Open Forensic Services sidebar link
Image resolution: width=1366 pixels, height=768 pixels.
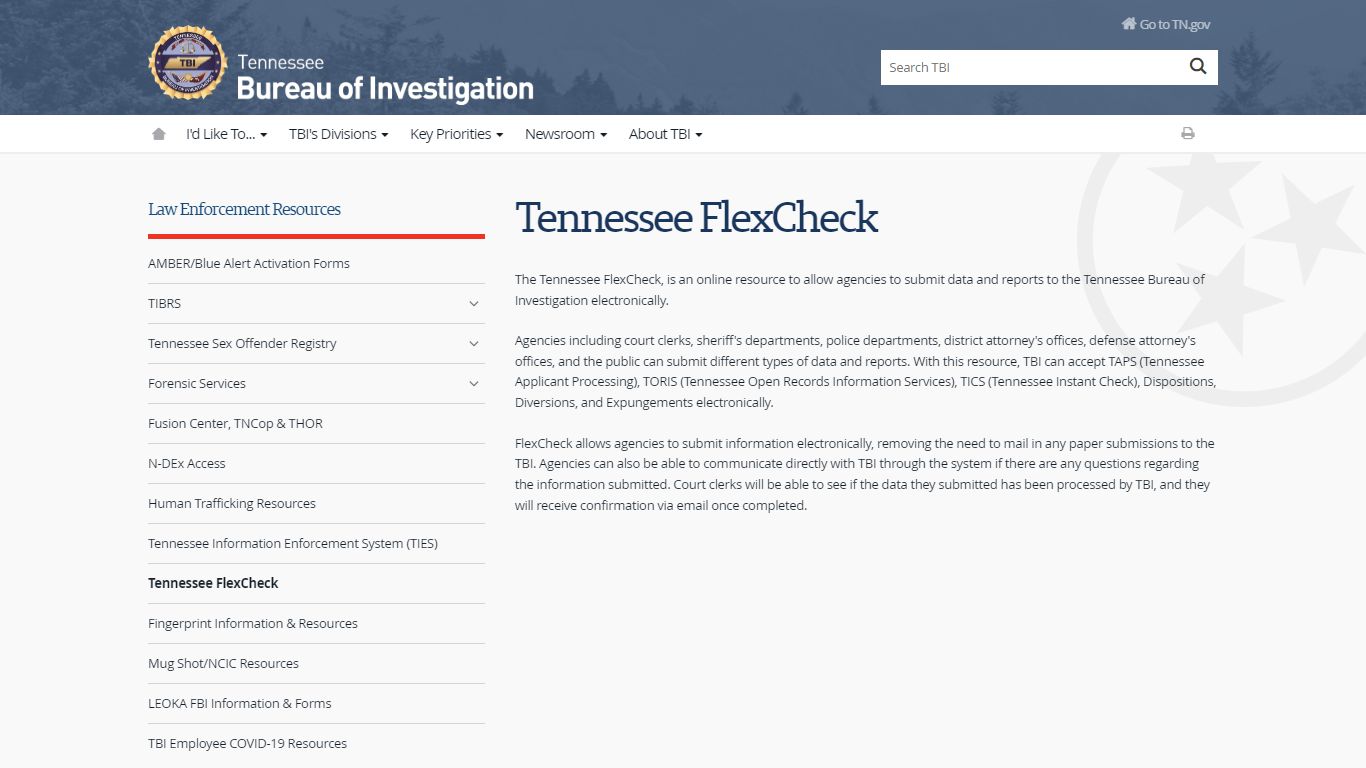coord(197,384)
